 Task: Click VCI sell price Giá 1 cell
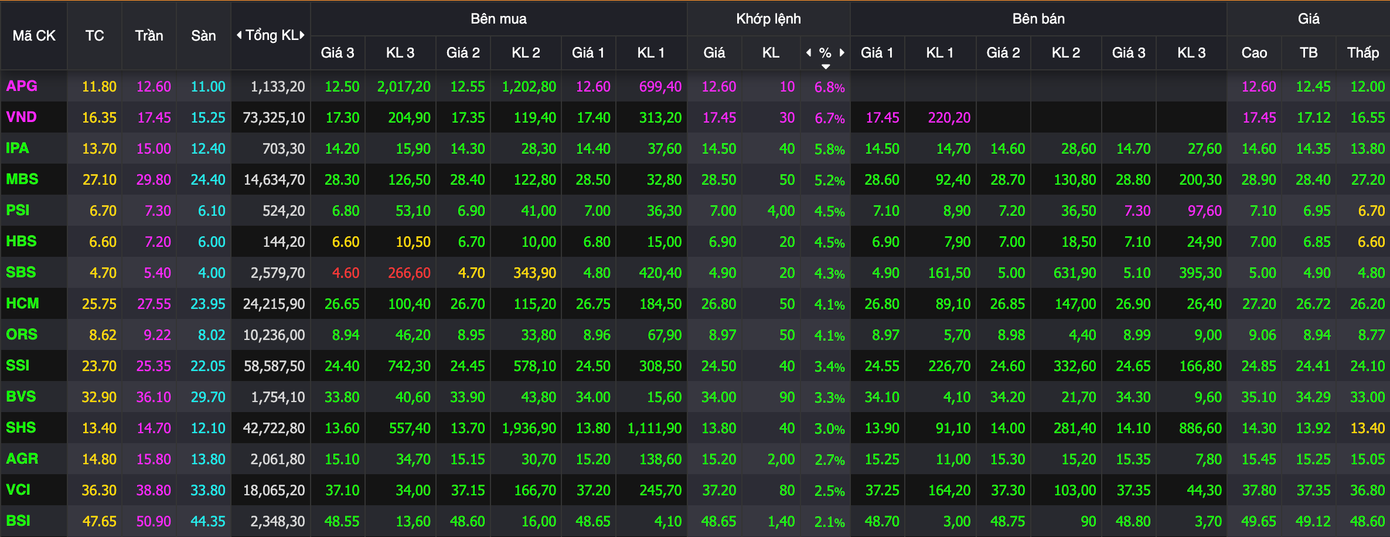pos(877,490)
